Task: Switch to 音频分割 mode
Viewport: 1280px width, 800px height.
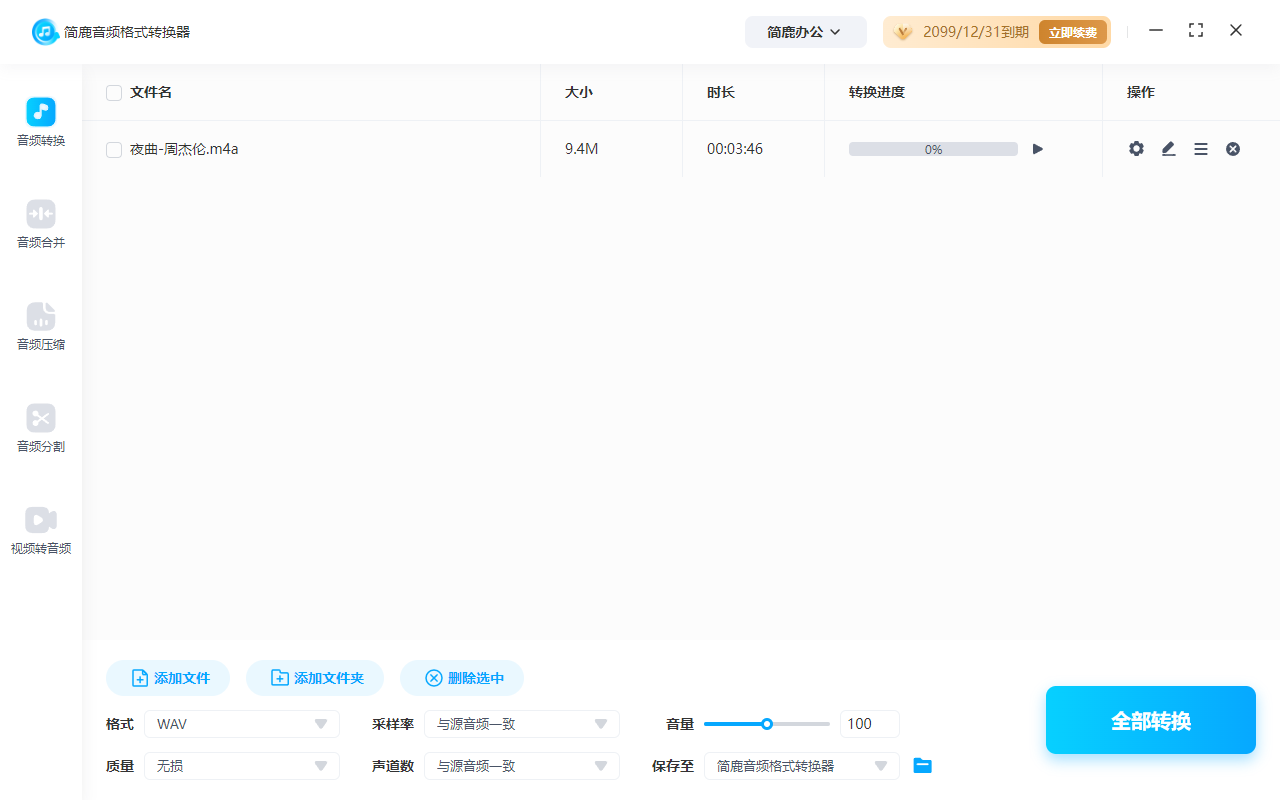Action: click(40, 427)
